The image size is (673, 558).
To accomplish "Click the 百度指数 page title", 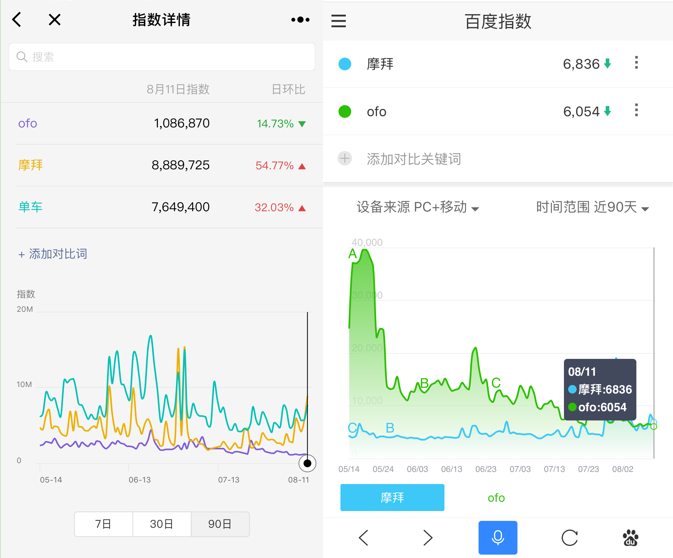I will tap(498, 21).
